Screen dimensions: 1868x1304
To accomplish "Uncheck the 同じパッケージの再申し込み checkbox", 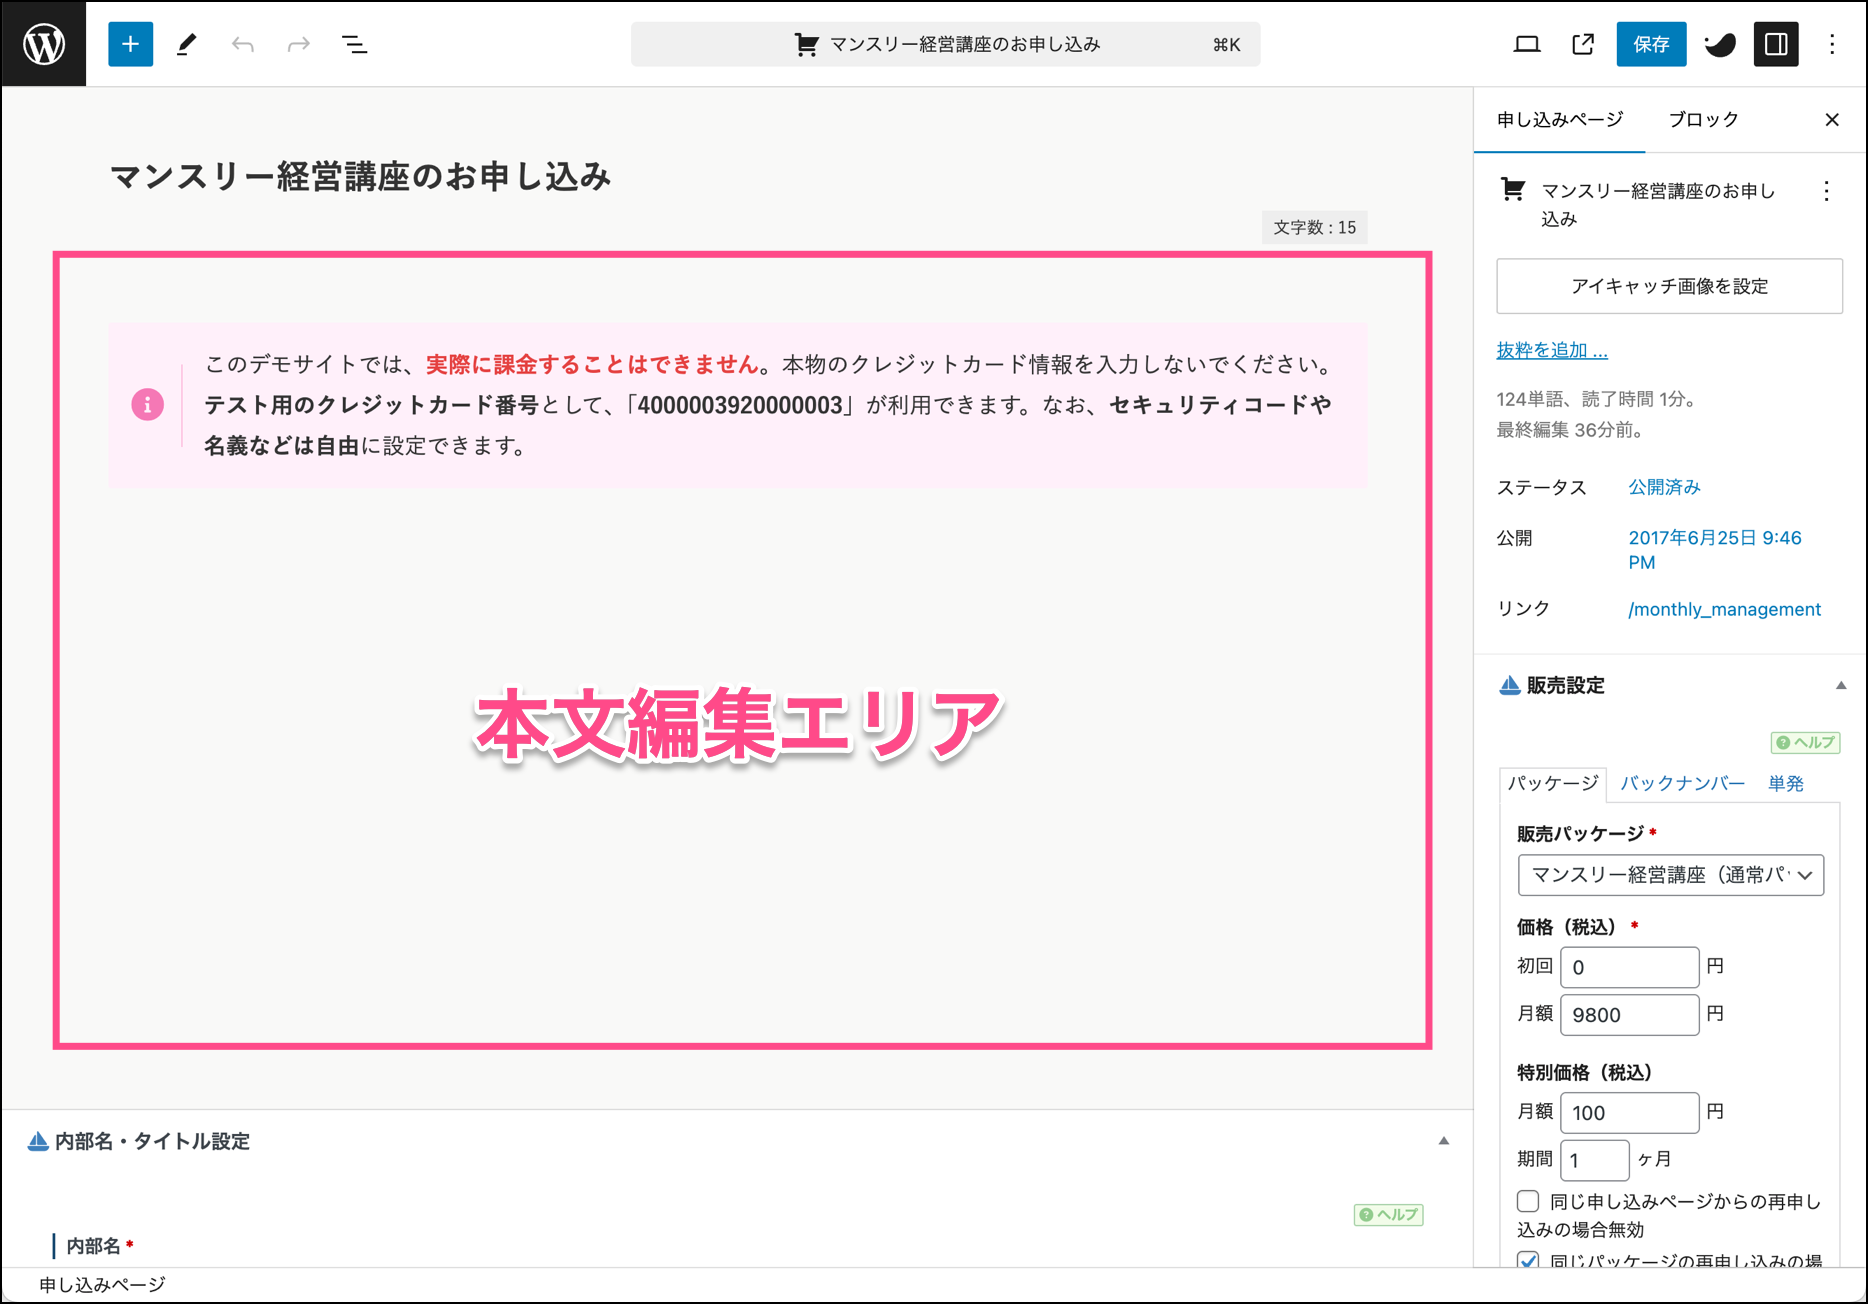I will tap(1528, 1260).
